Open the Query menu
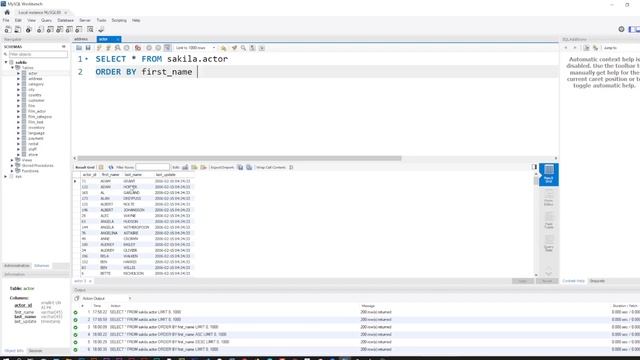Screen dimensions: 640x360 tap(46, 20)
